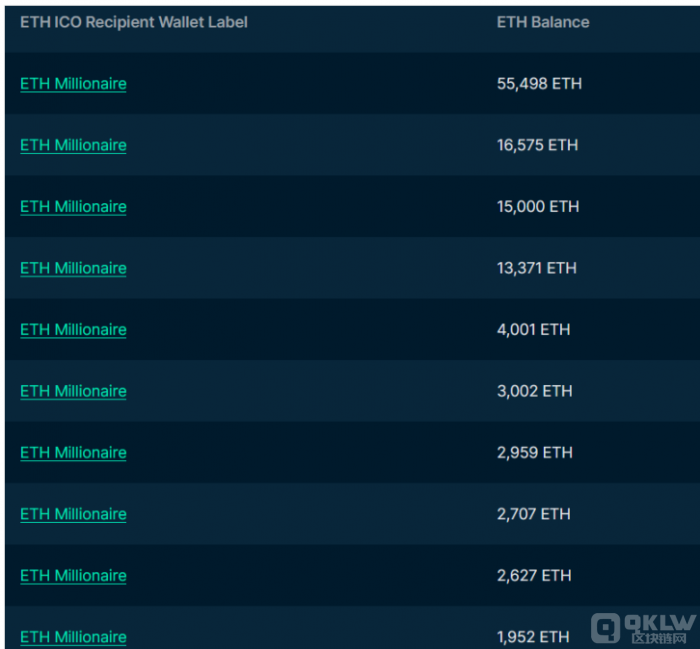
Task: Open ETH Millionaire link with 13,371 ETH
Action: tap(73, 268)
